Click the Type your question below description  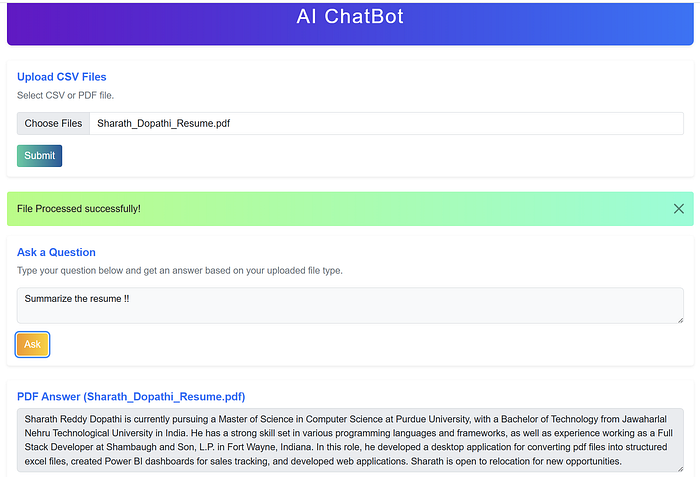coord(179,270)
